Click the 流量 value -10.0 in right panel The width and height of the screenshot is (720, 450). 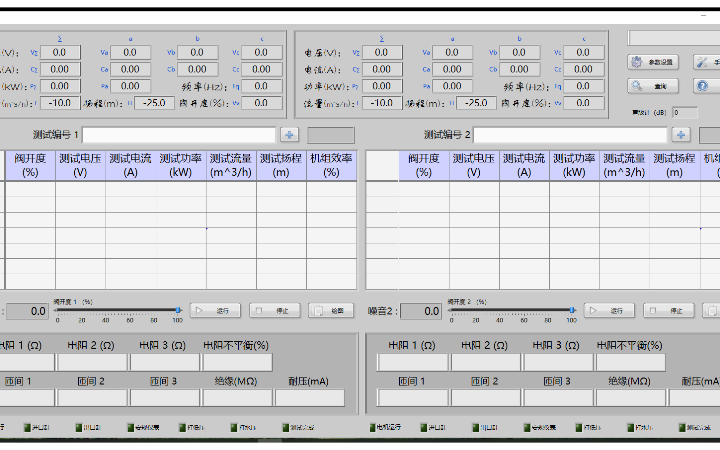point(382,103)
